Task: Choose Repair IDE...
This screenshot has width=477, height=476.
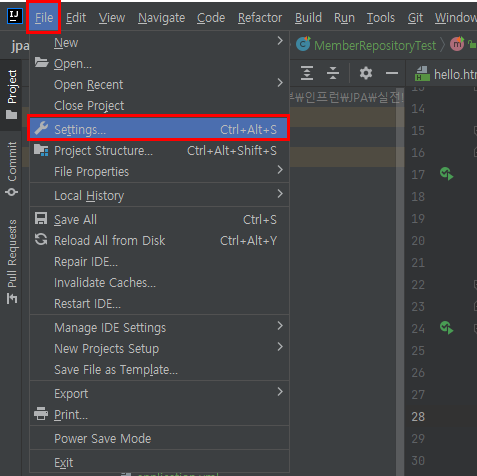Action: click(159, 261)
